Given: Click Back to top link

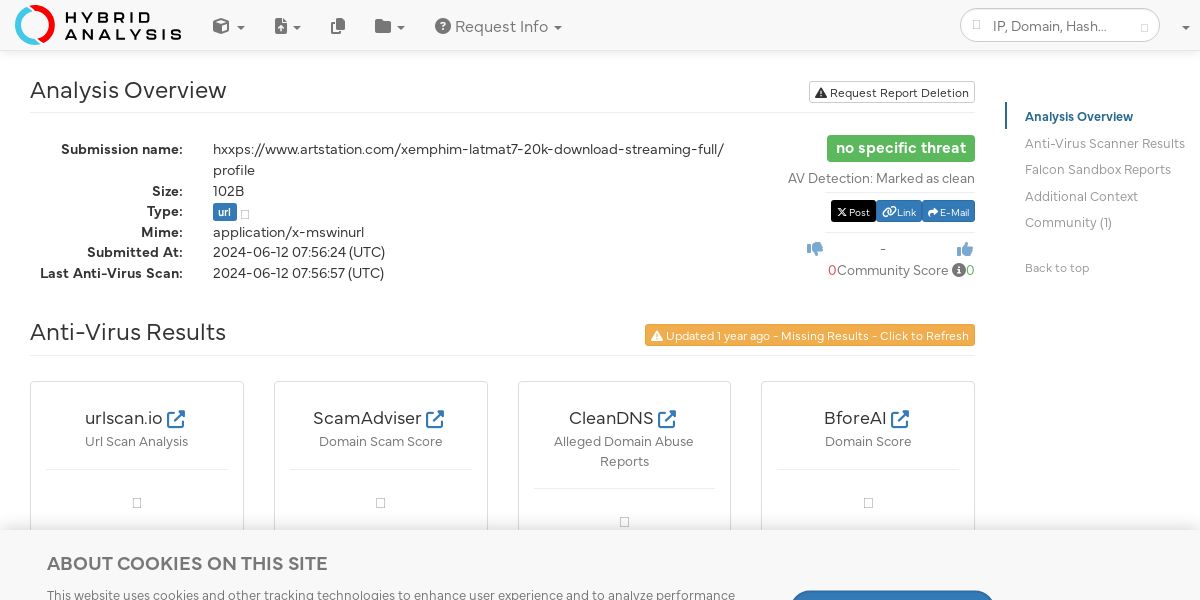Looking at the screenshot, I should coord(1057,268).
